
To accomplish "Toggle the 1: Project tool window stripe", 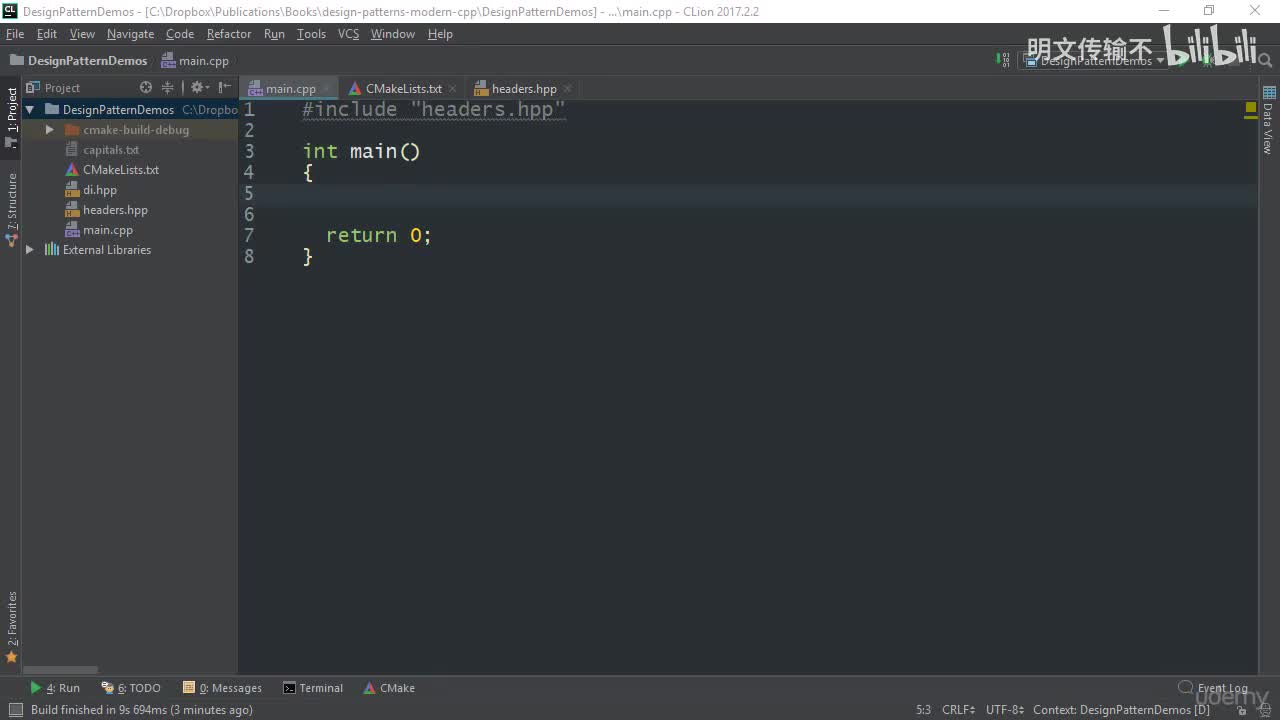I will (x=11, y=117).
